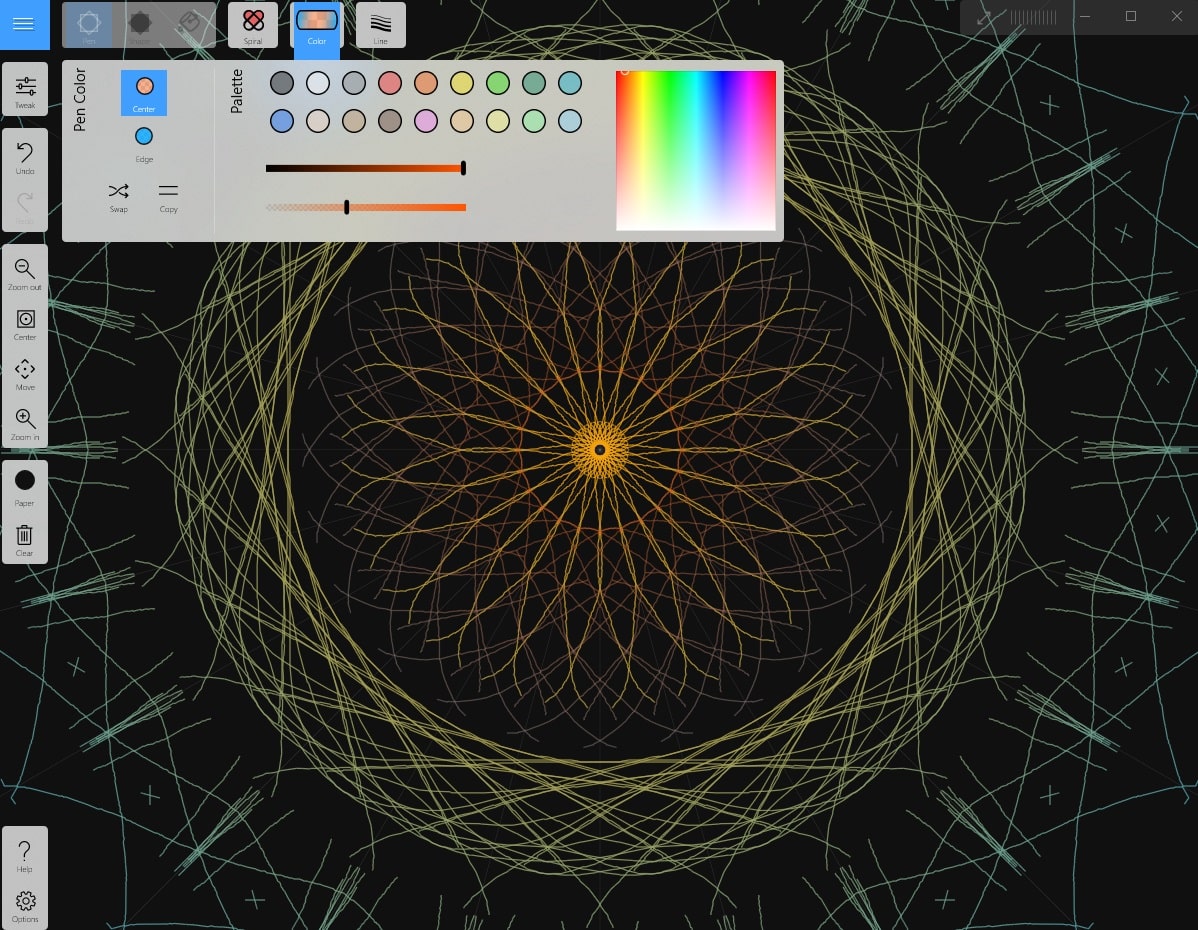The width and height of the screenshot is (1198, 930).
Task: Switch to the Color tab
Action: (317, 25)
